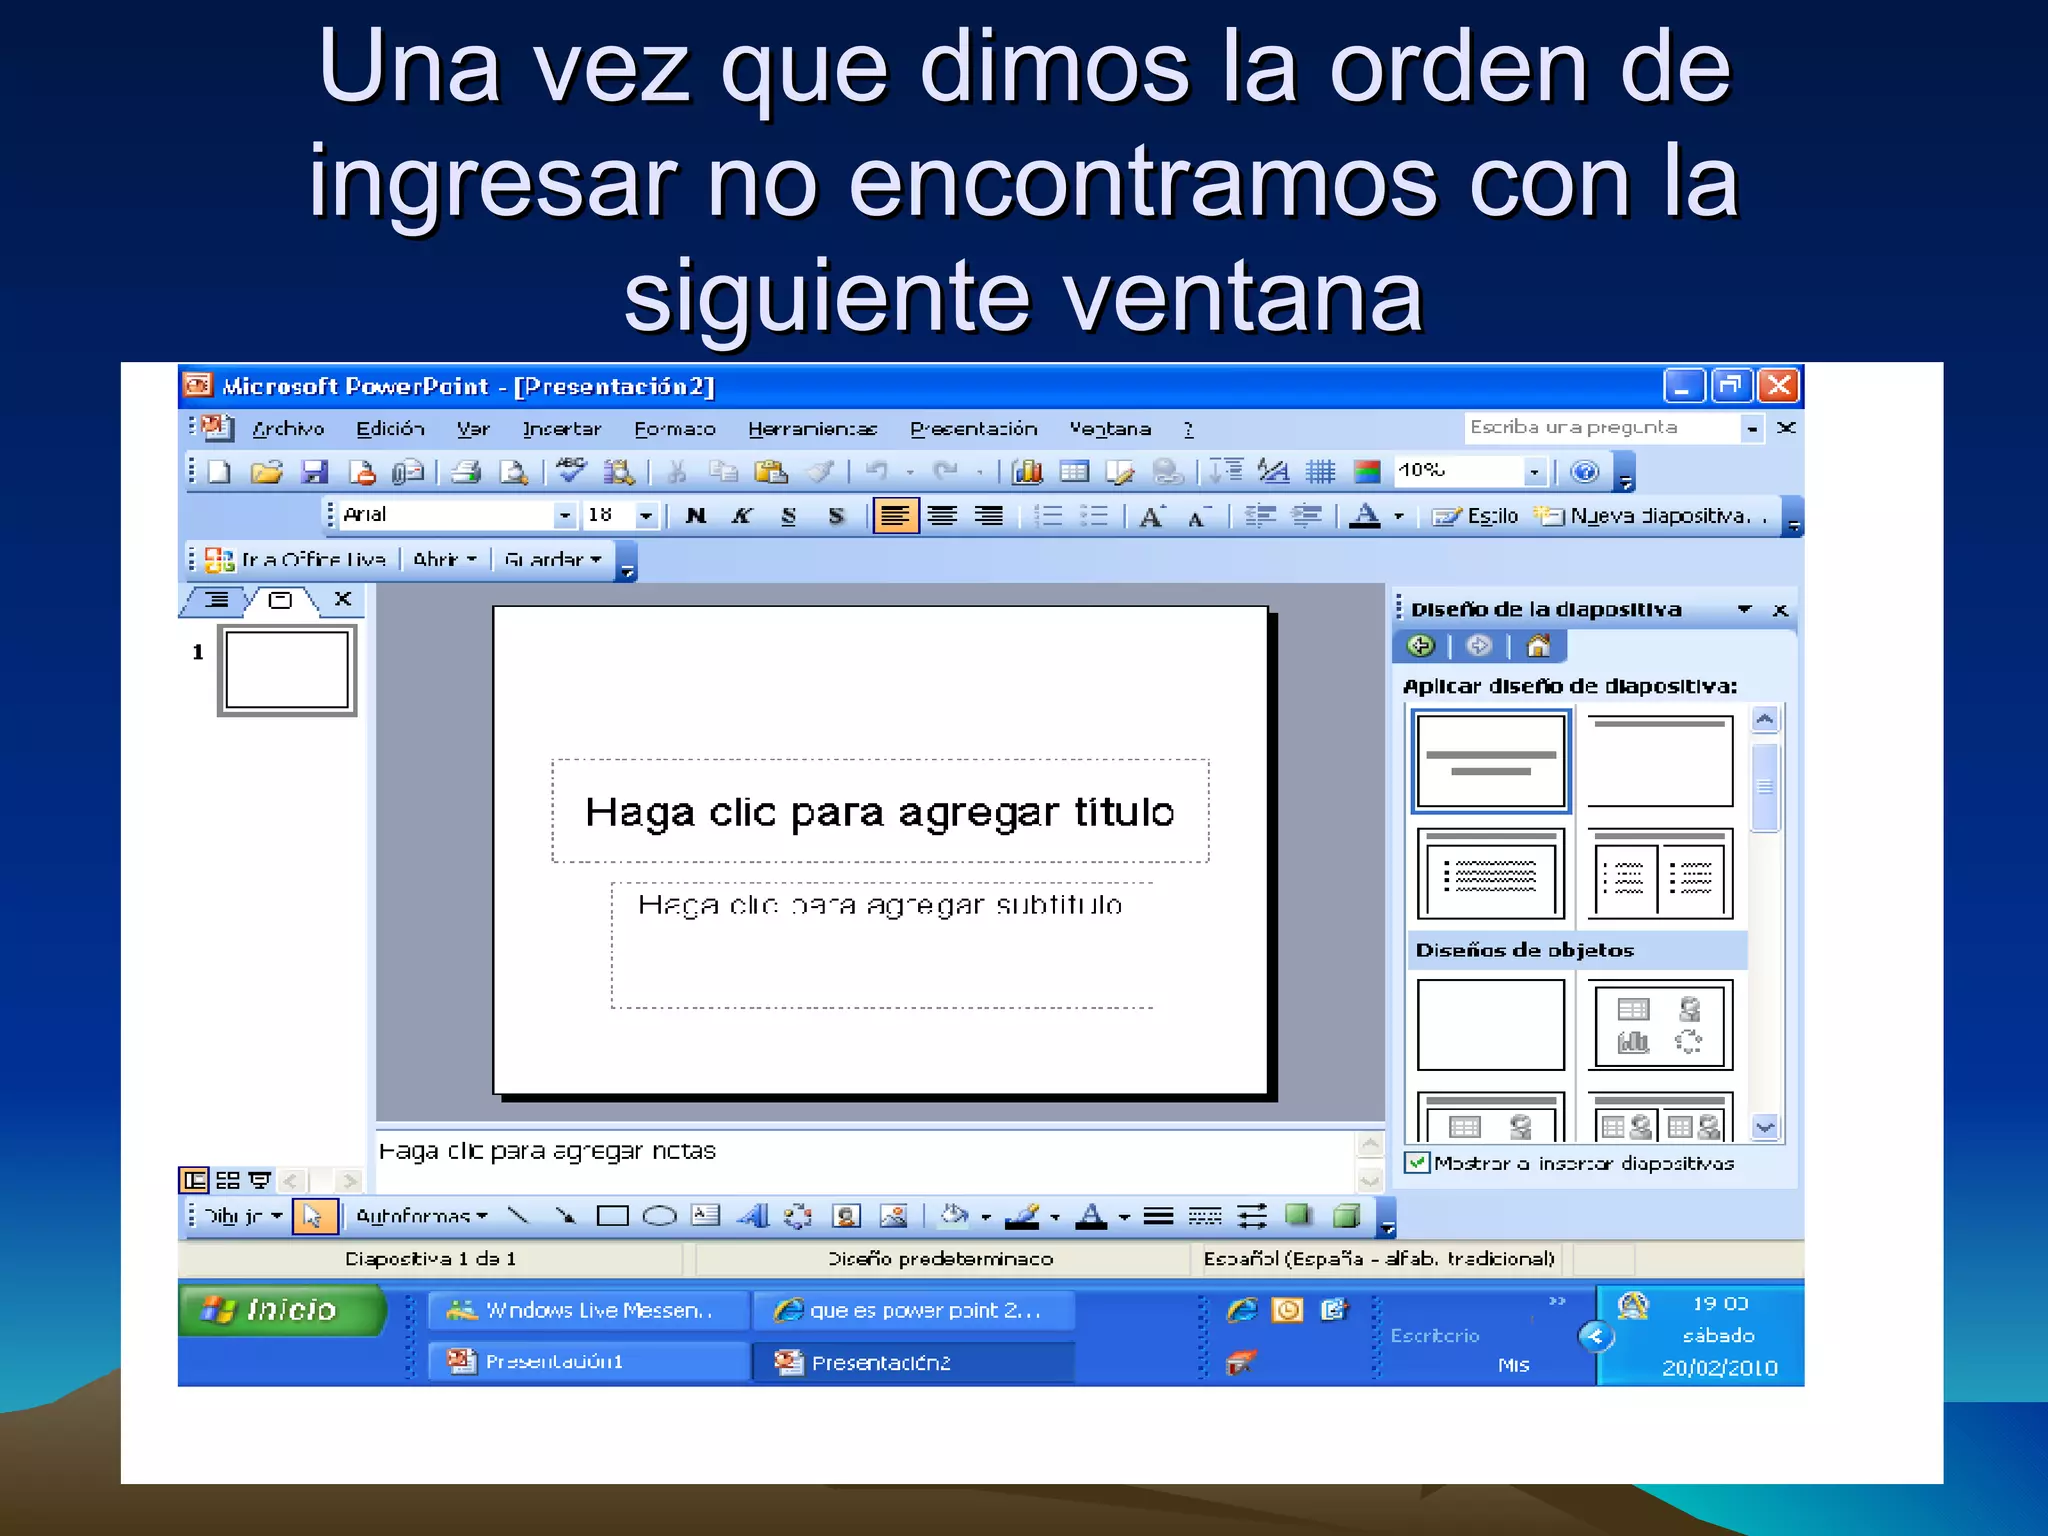The image size is (2048, 1536).
Task: Select the slide 1 thumbnail
Action: [x=287, y=670]
